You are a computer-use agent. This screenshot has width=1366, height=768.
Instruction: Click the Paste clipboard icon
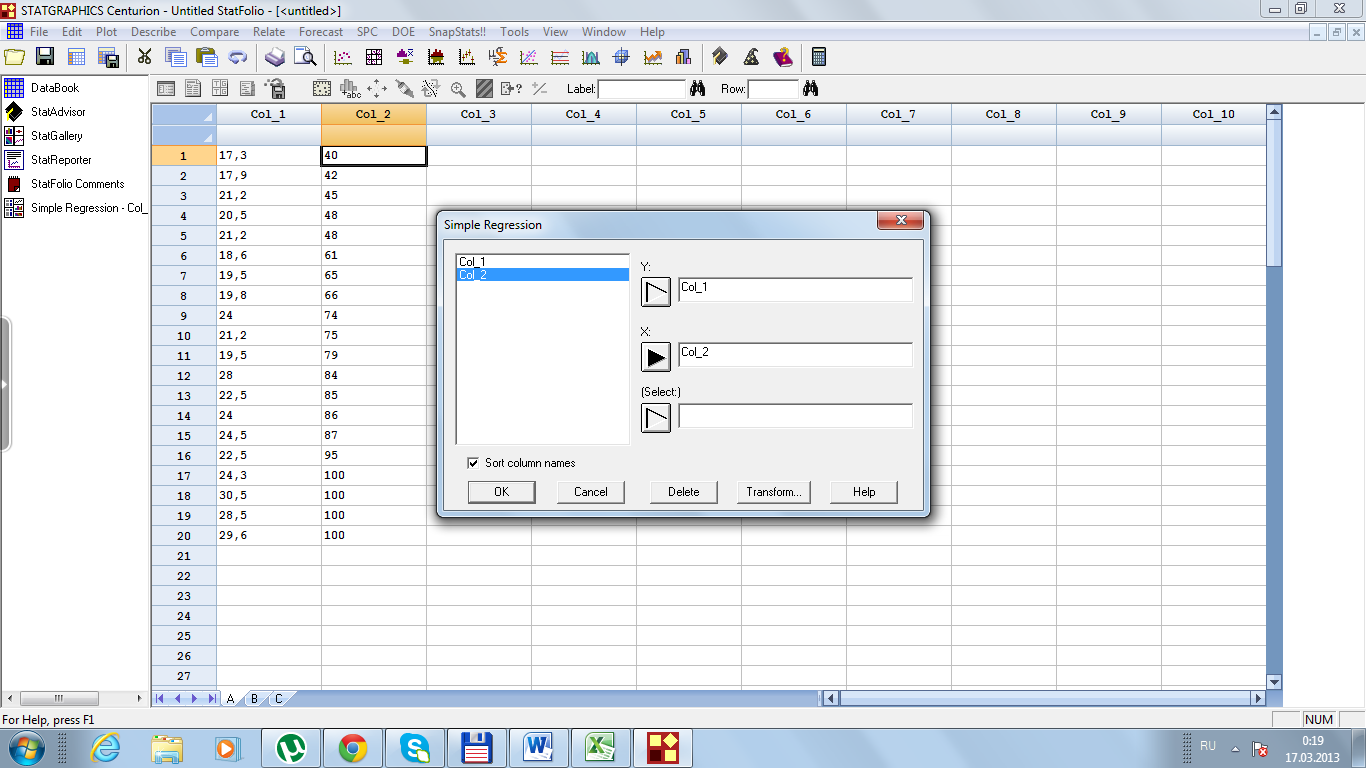click(x=206, y=57)
